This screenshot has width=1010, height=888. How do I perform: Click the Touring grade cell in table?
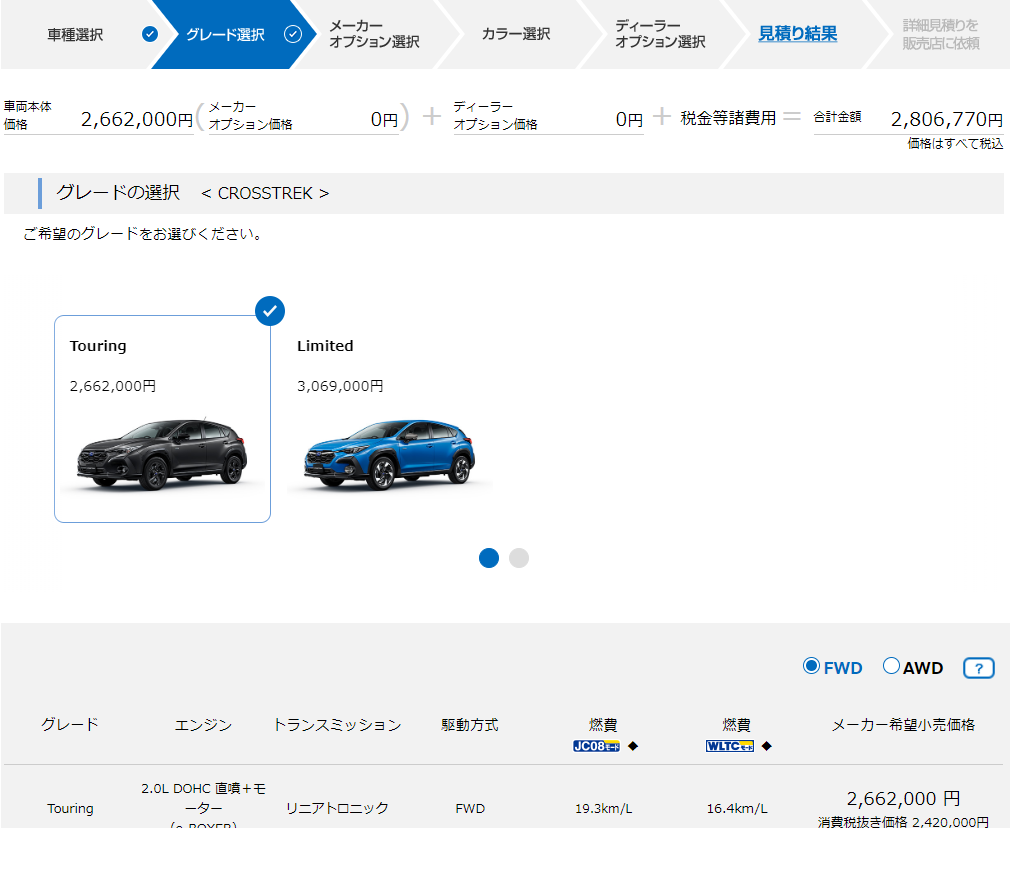70,808
